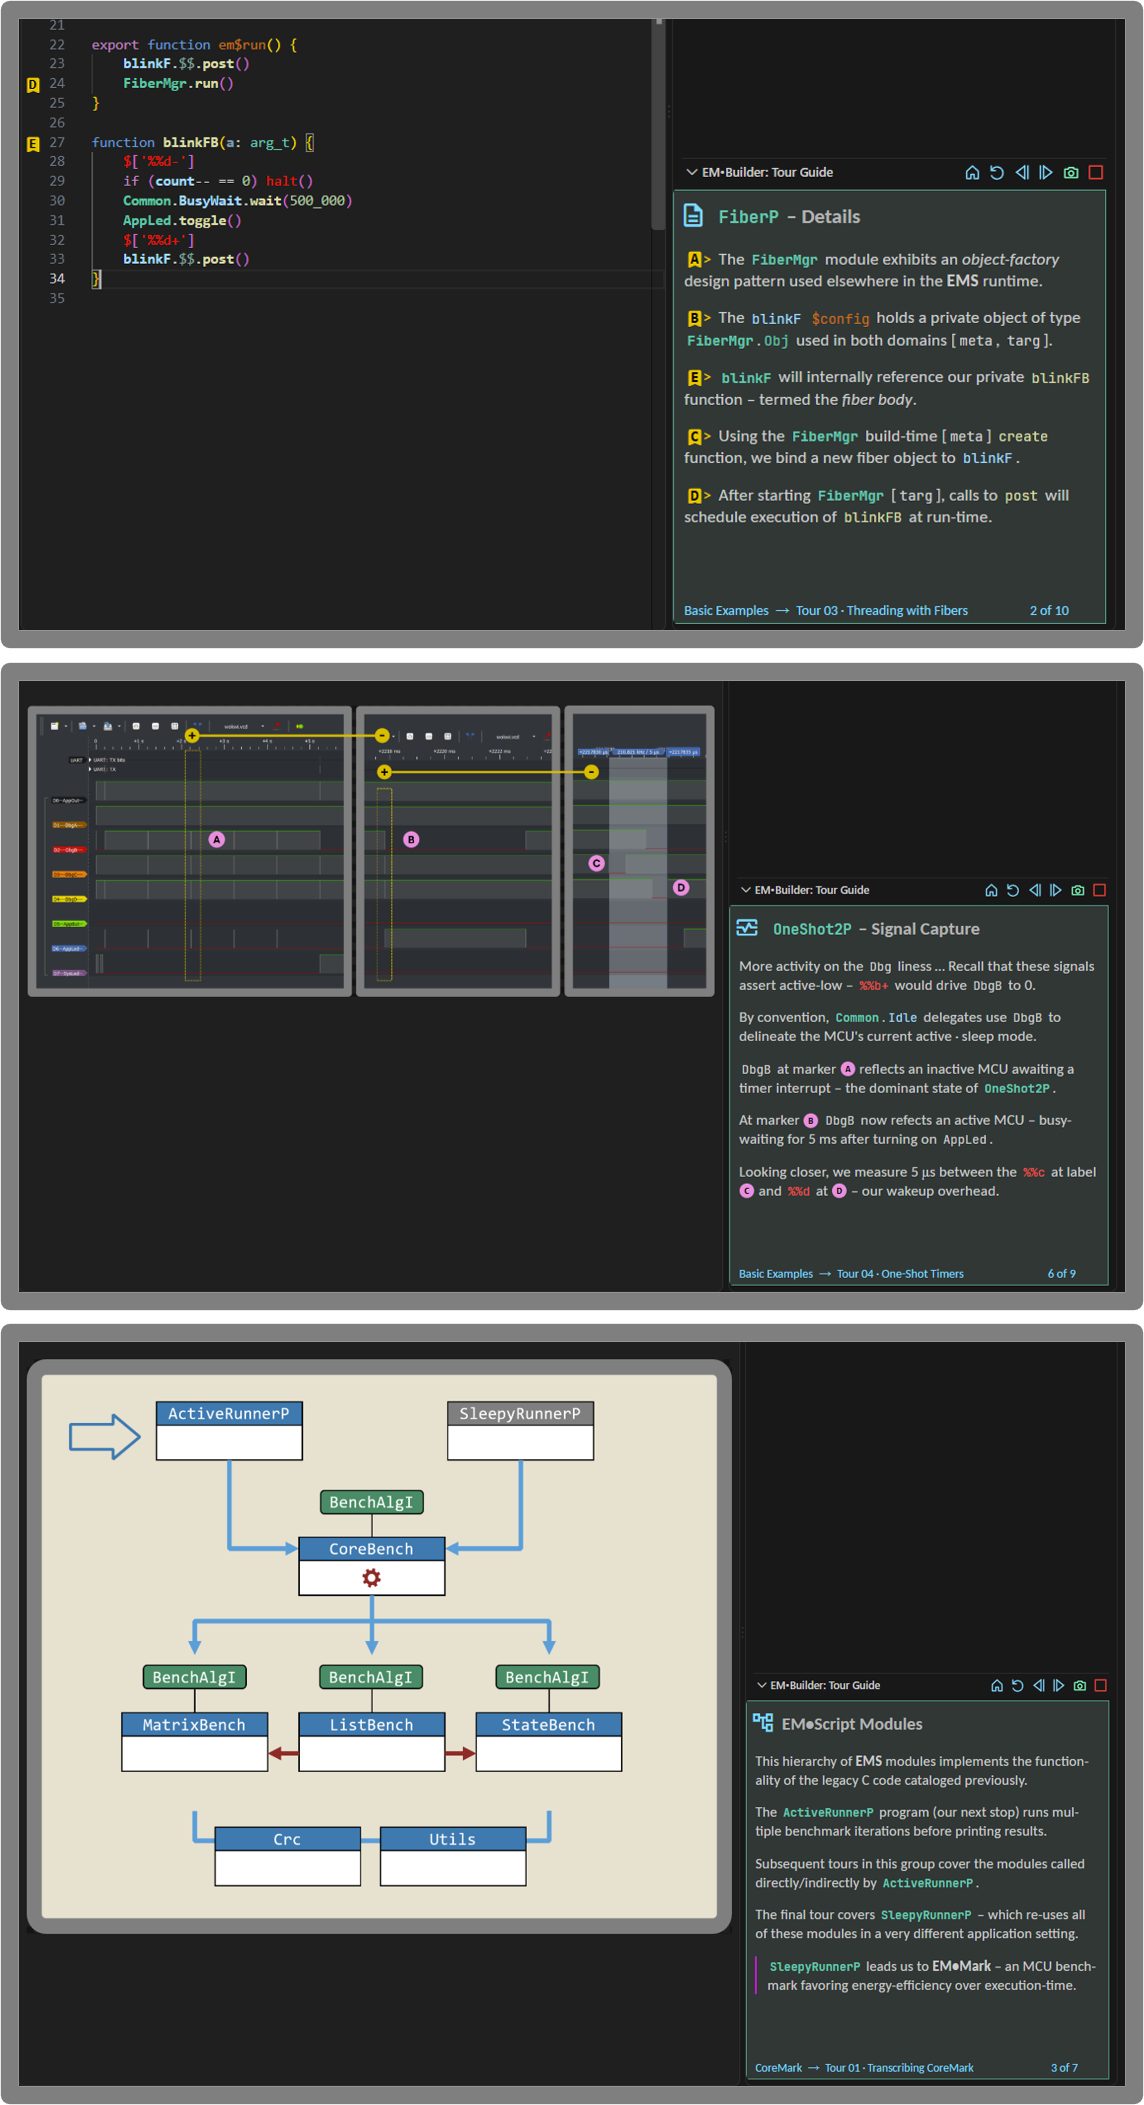
Task: Click the '6 of 9' page indicator
Action: [1062, 1274]
